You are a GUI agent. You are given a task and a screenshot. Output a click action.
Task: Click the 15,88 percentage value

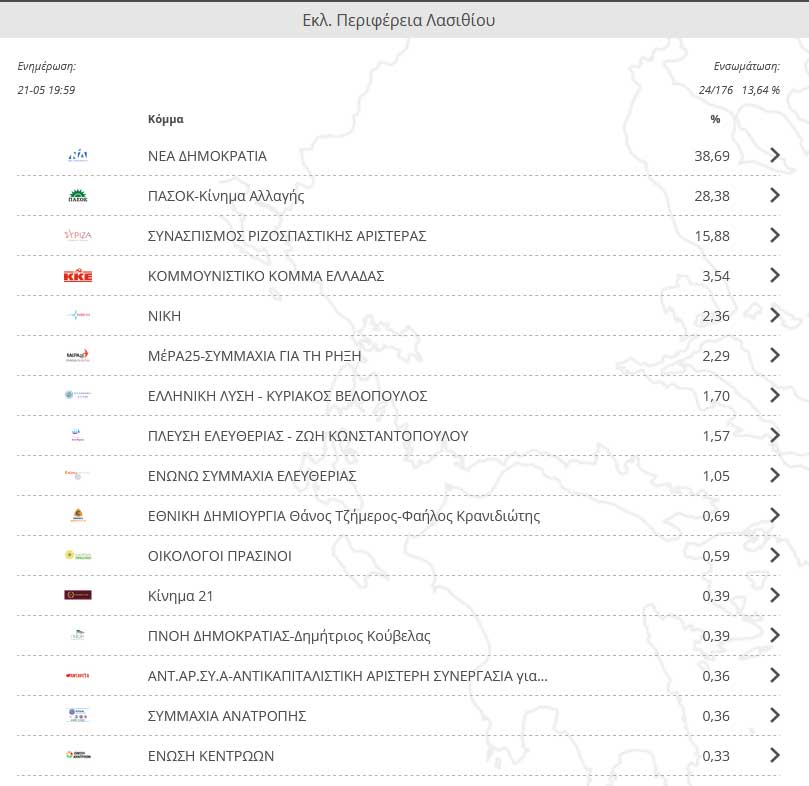[x=711, y=236]
